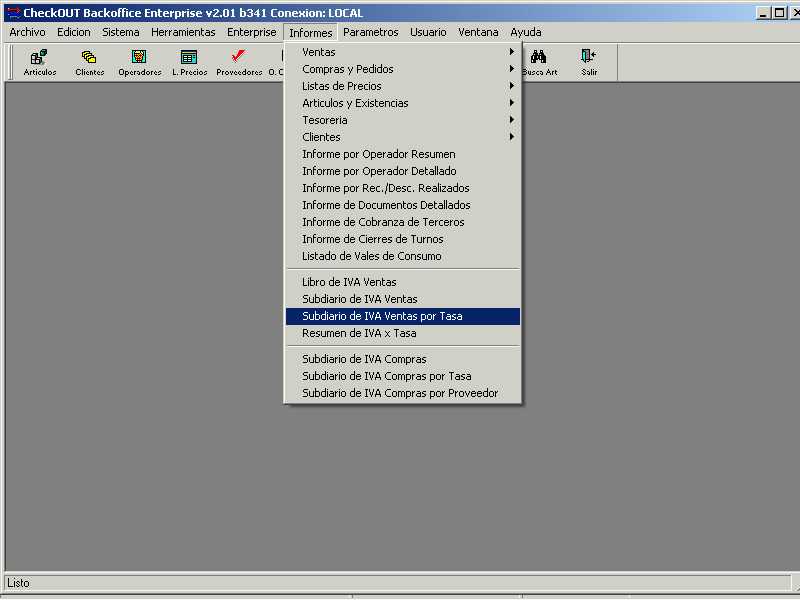The width and height of the screenshot is (800, 600).
Task: Select Informe de Cierres de Turnos
Action: coord(403,239)
